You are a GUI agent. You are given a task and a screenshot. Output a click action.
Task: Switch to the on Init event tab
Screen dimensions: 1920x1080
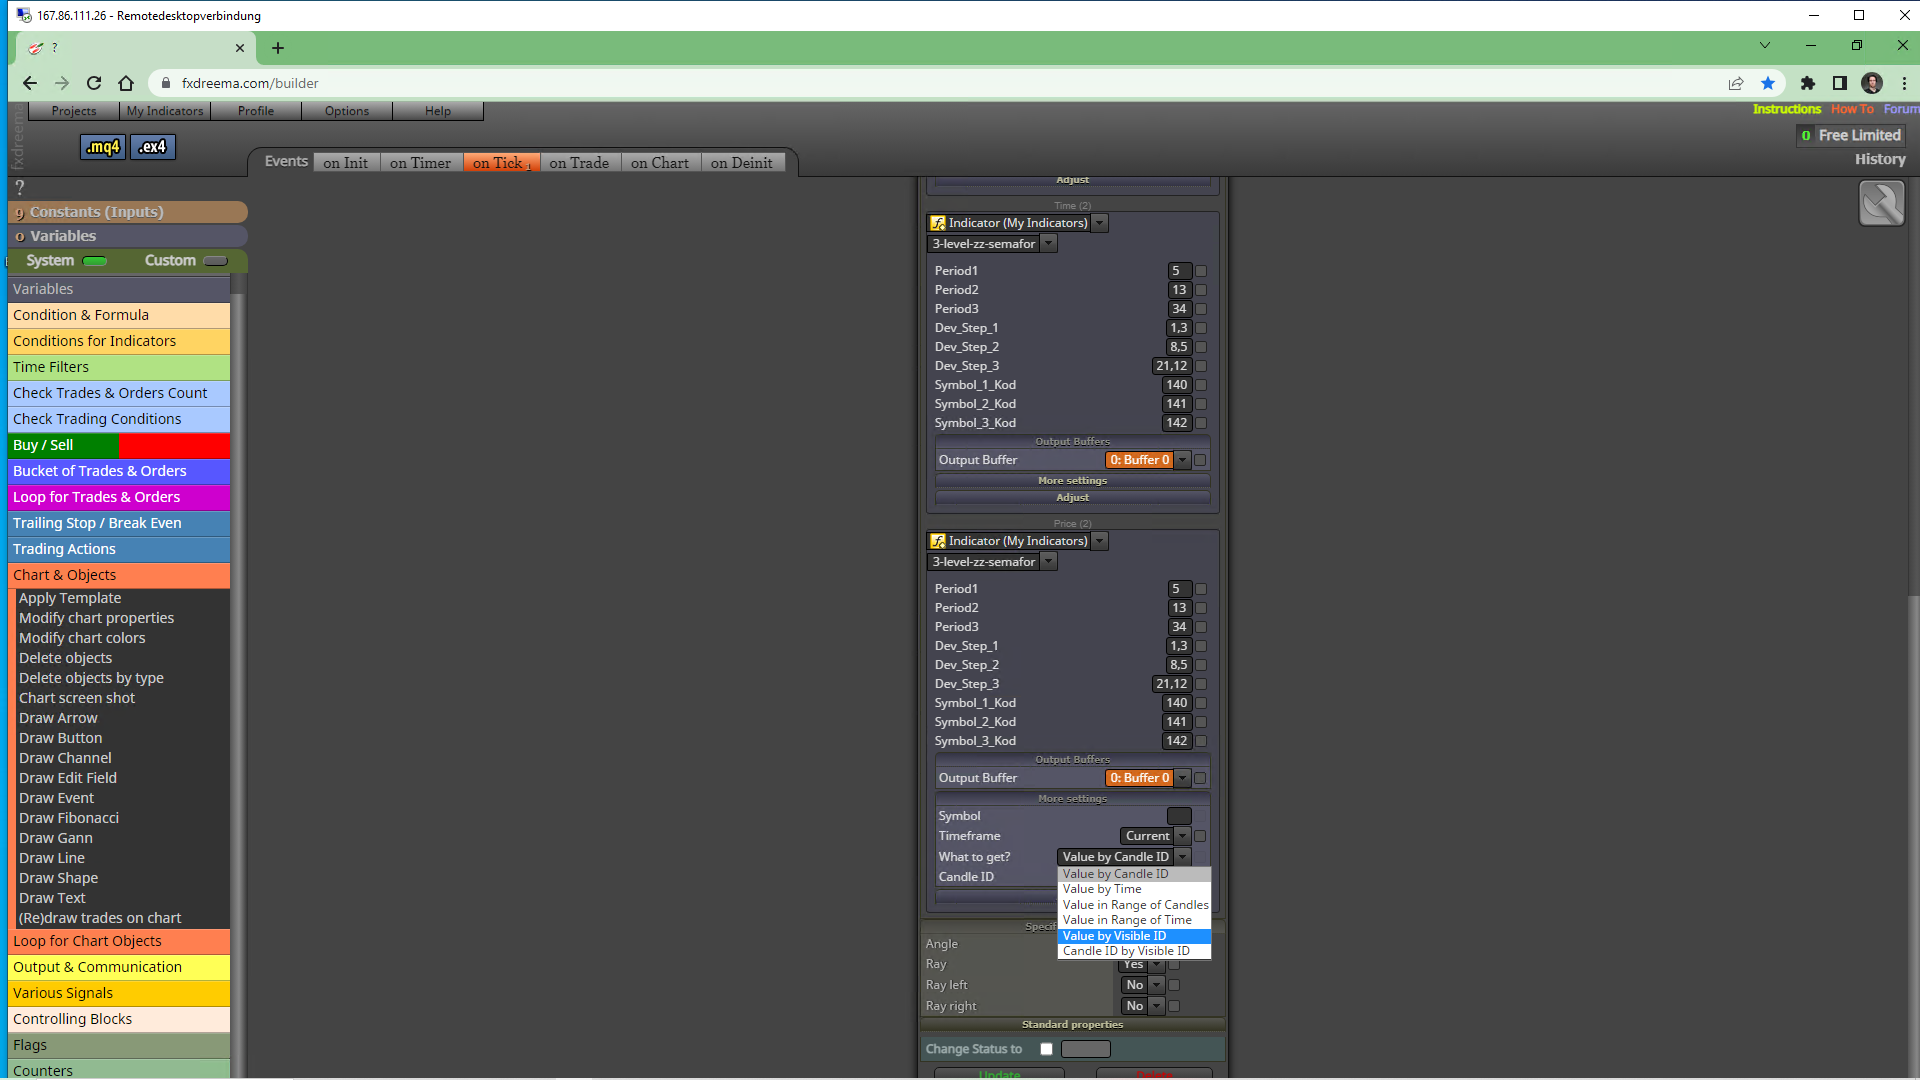point(346,163)
